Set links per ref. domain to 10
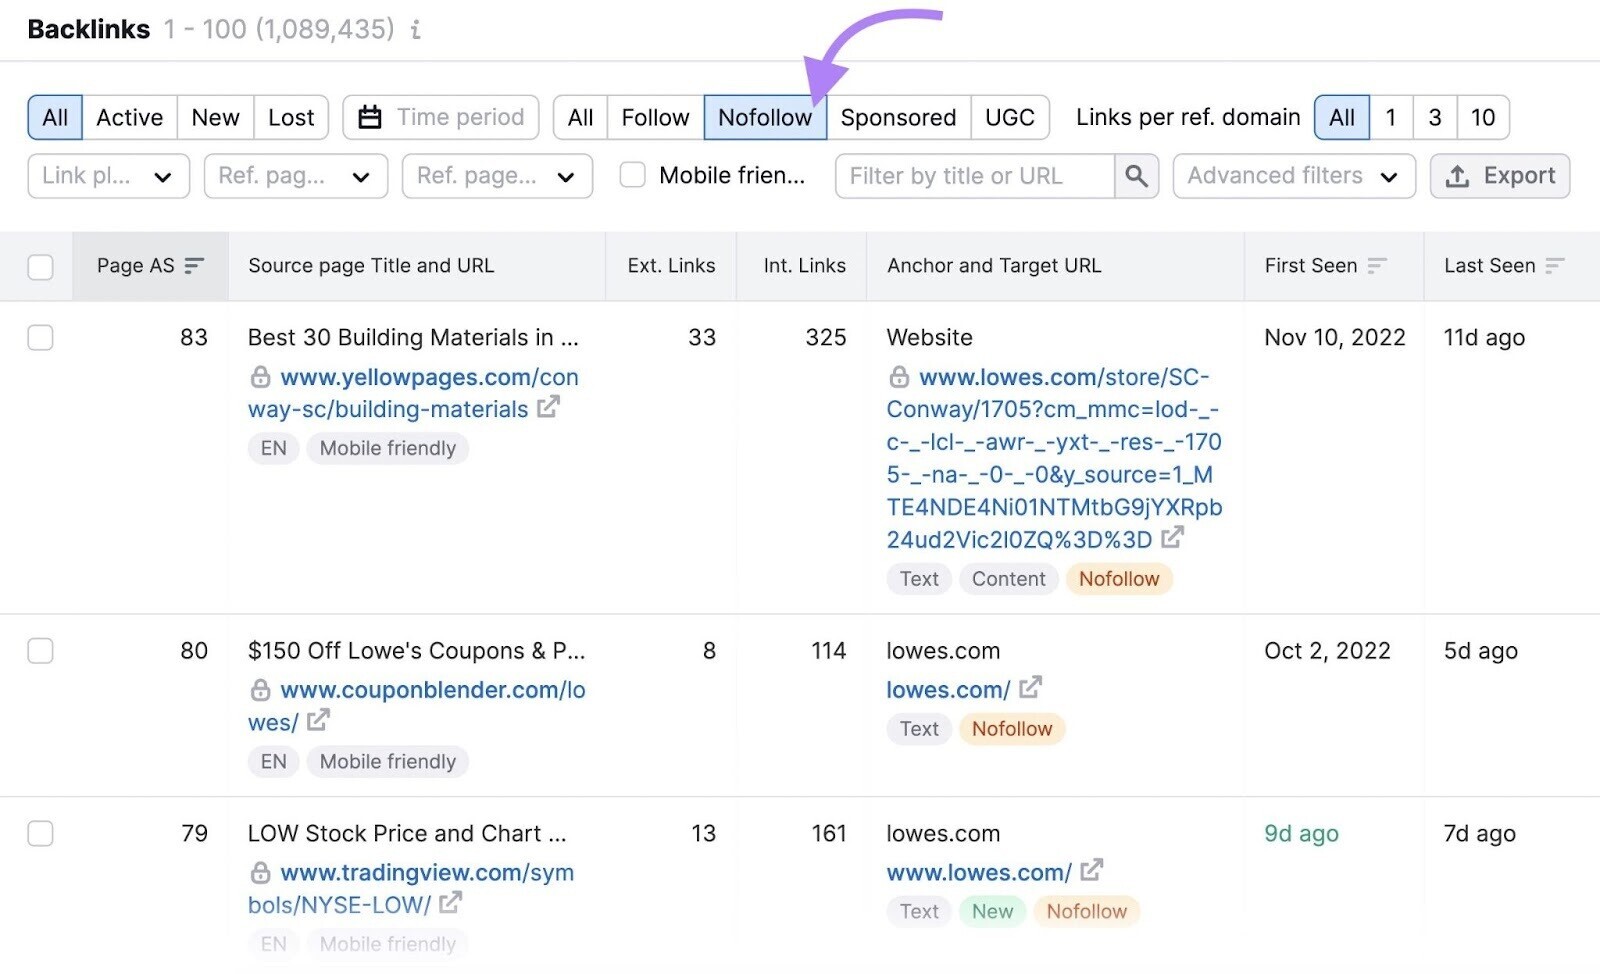 click(x=1483, y=117)
